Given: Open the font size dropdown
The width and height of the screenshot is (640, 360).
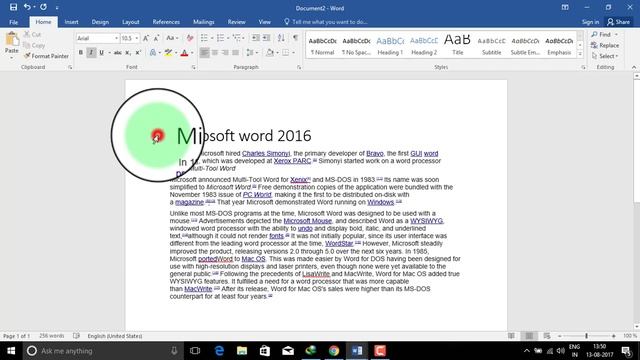Looking at the screenshot, I should [137, 38].
